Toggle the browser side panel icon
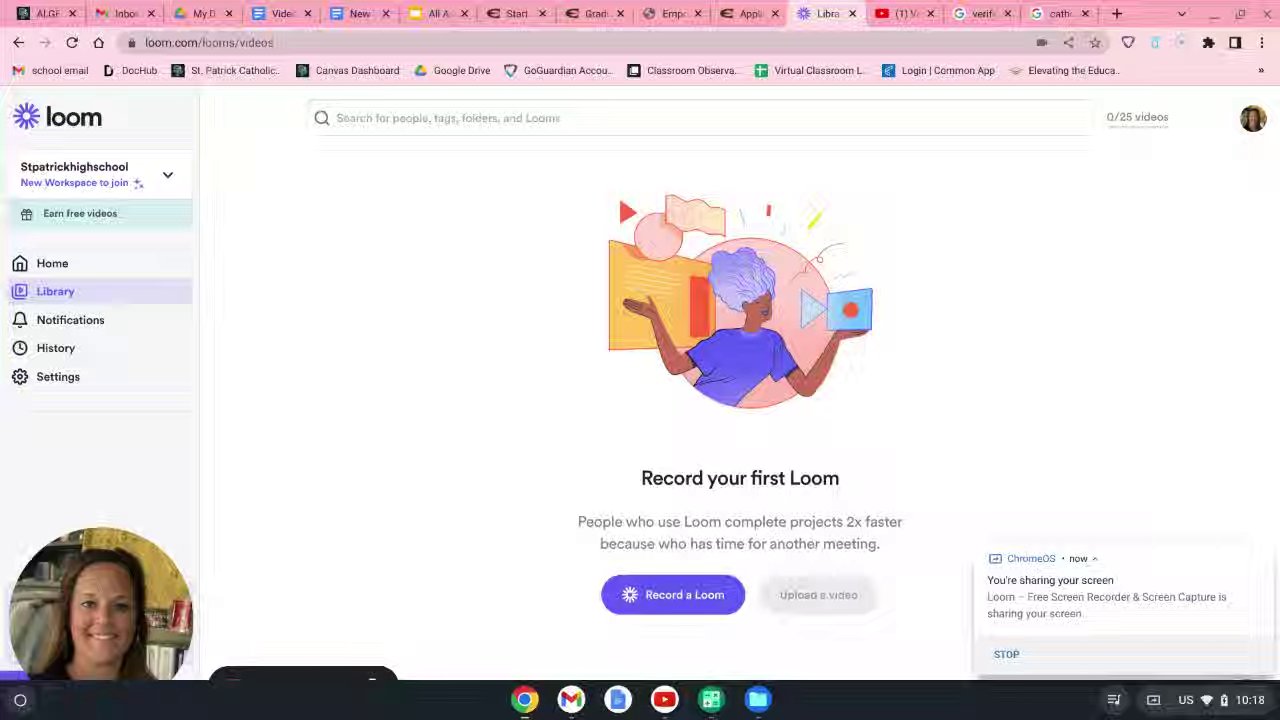1280x720 pixels. (x=1235, y=43)
